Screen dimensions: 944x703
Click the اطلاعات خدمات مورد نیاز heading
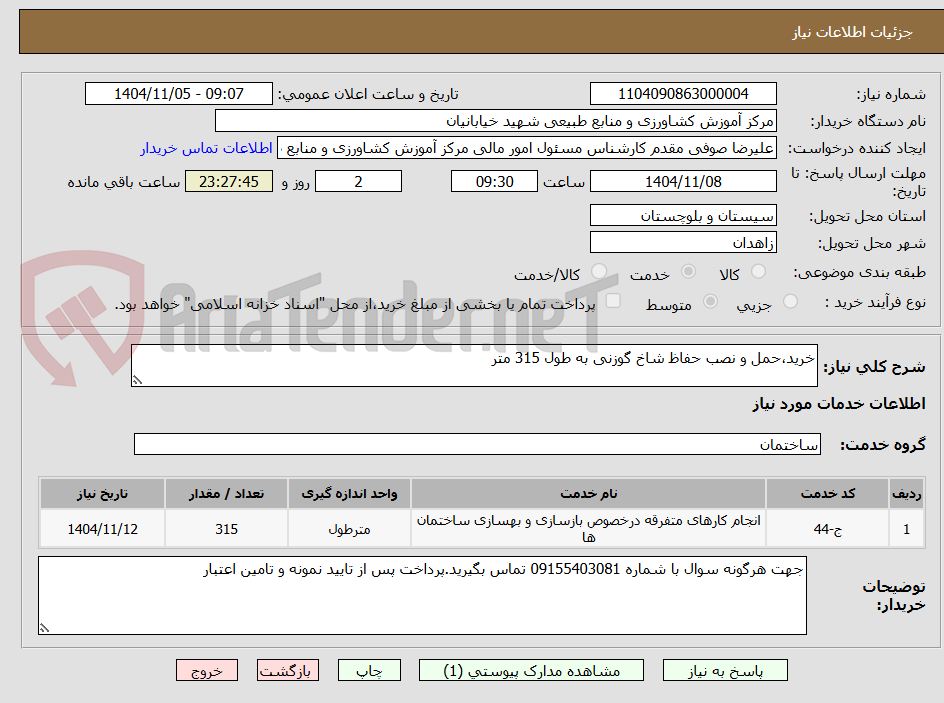[839, 404]
